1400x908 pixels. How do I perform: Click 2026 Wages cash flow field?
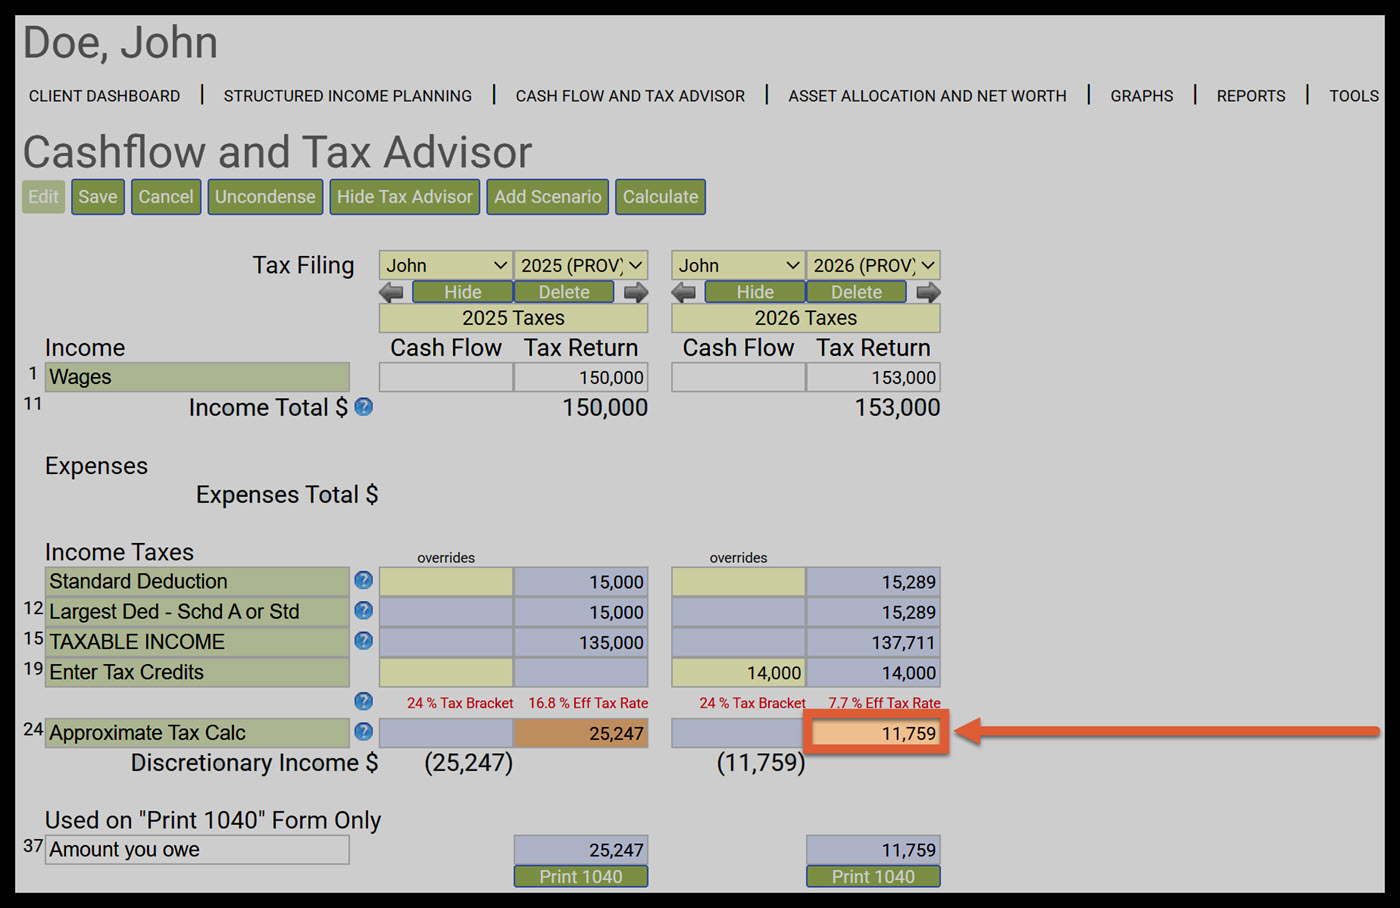tap(738, 377)
